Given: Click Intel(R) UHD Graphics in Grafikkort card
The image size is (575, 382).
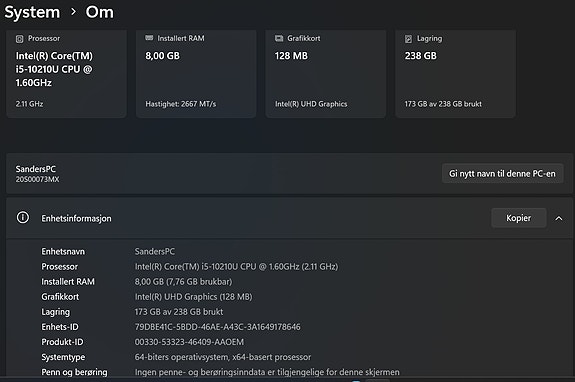Looking at the screenshot, I should 311,104.
